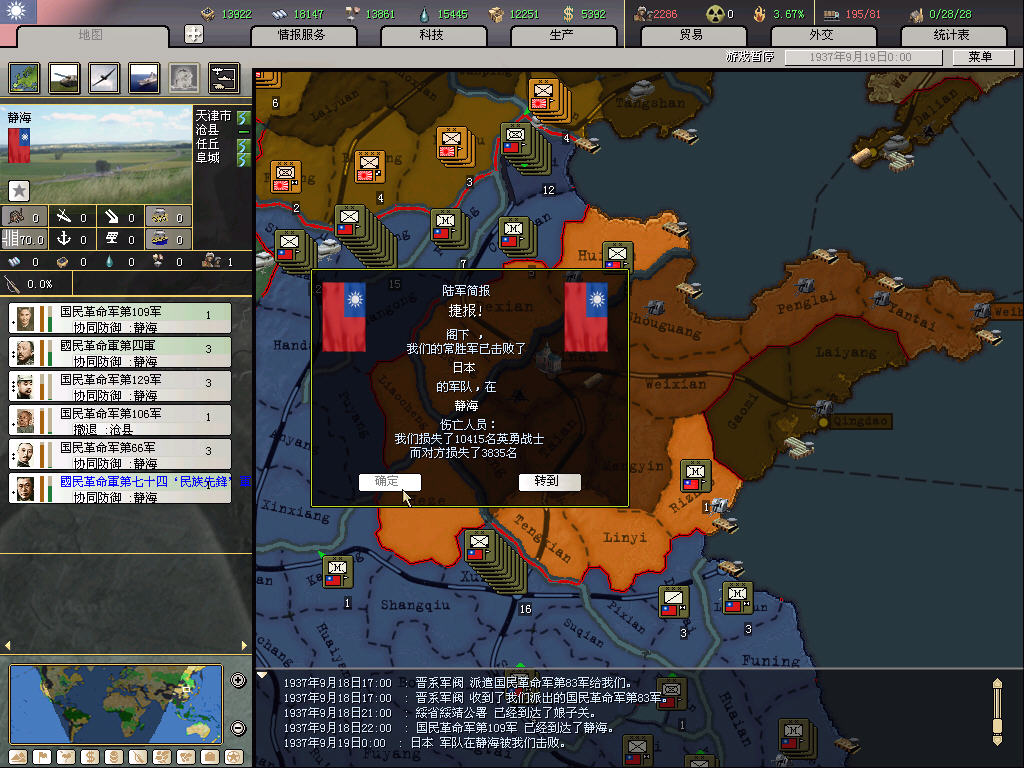The width and height of the screenshot is (1024, 768).
Task: Click the money dollar icon showing 5392
Action: [x=569, y=14]
